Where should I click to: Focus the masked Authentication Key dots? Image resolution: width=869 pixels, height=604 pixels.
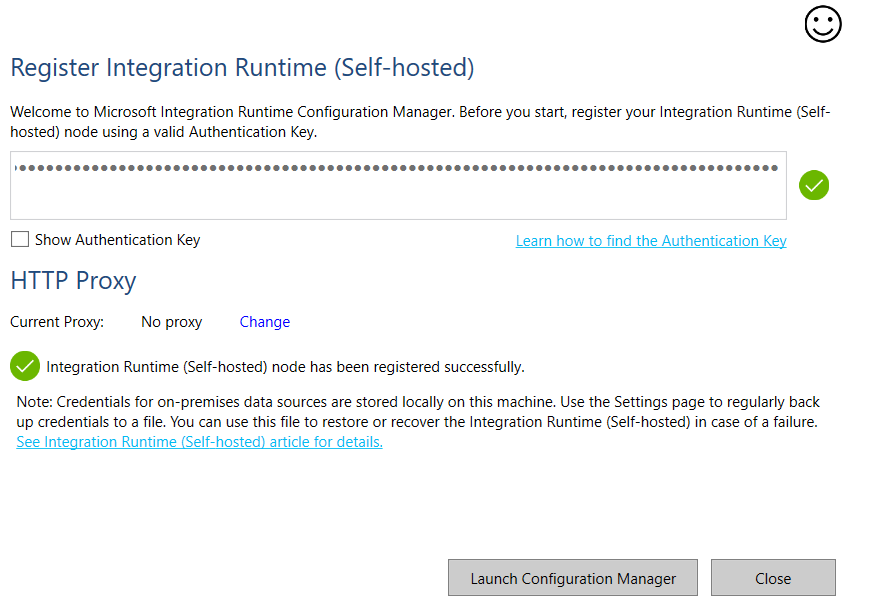399,168
